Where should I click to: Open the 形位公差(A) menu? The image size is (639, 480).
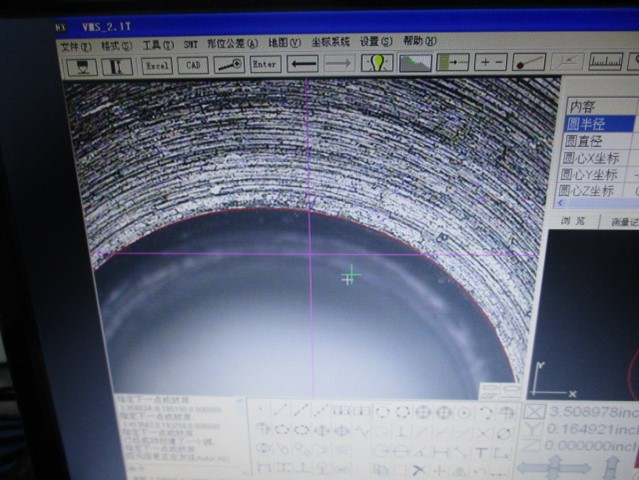[232, 43]
